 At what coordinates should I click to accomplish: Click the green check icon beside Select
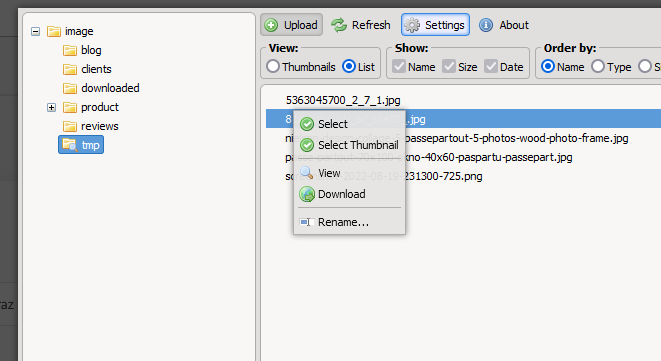pyautogui.click(x=307, y=124)
